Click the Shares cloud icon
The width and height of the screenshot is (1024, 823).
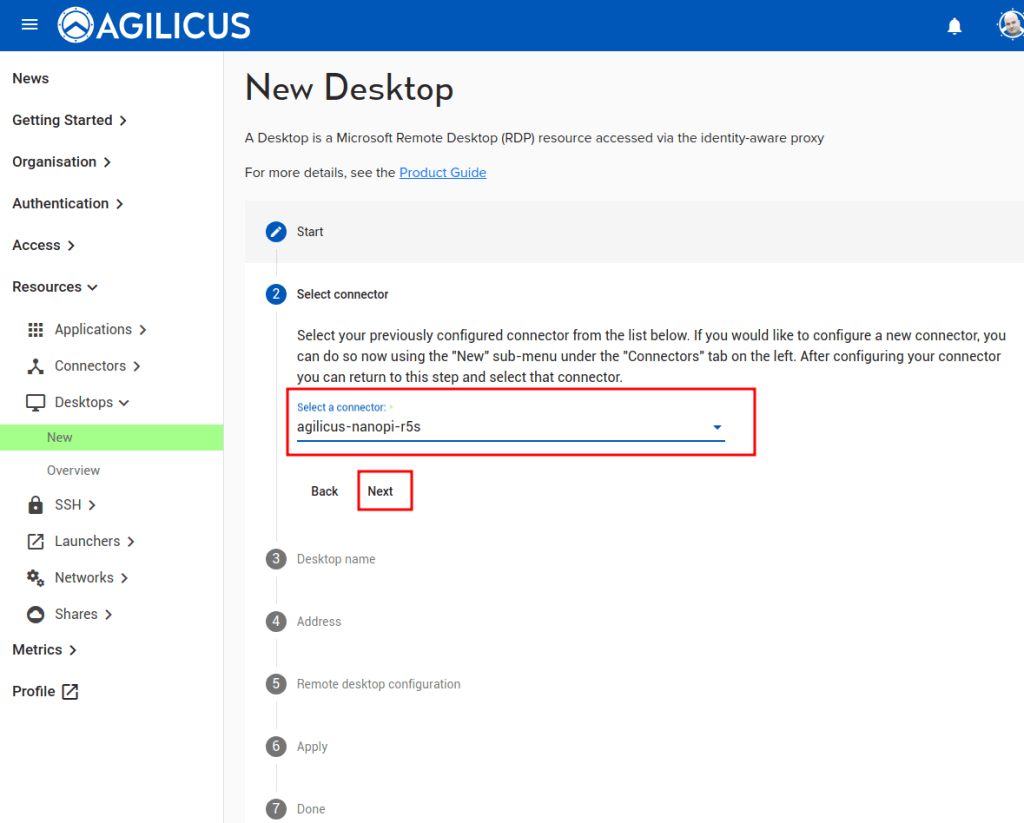click(36, 614)
